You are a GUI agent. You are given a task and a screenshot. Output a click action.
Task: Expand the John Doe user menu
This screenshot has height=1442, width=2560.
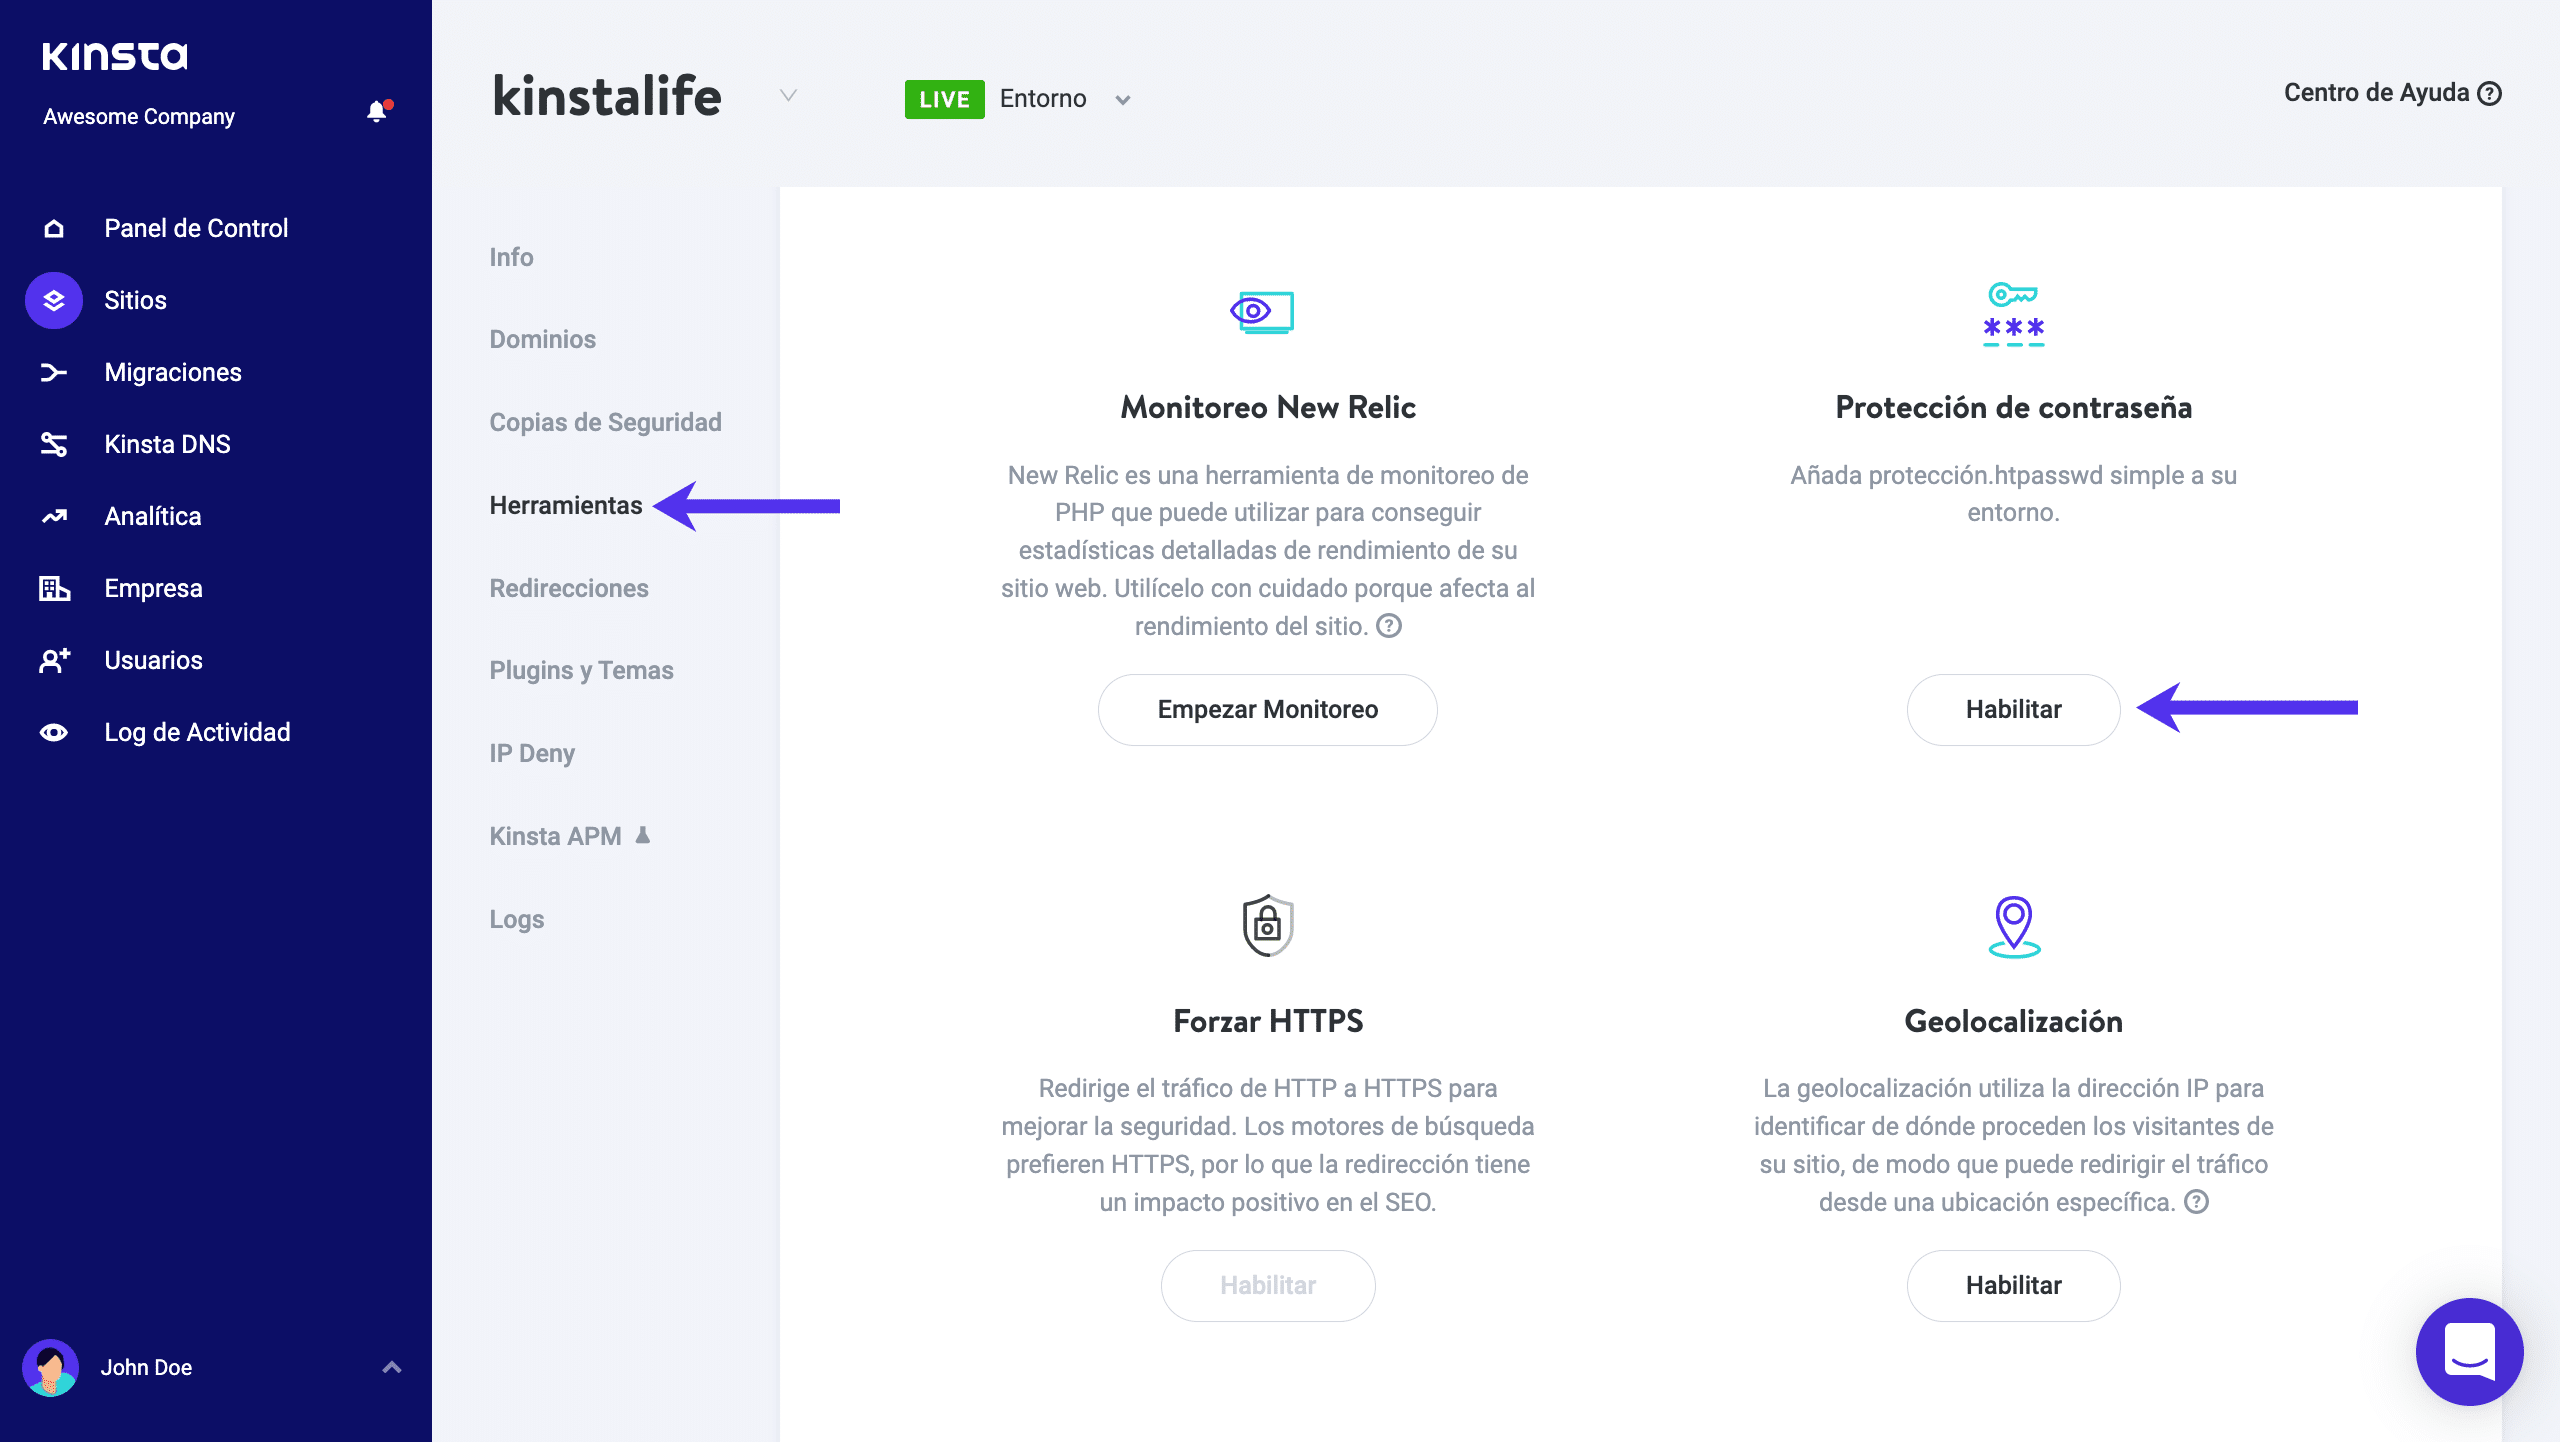pos(392,1367)
